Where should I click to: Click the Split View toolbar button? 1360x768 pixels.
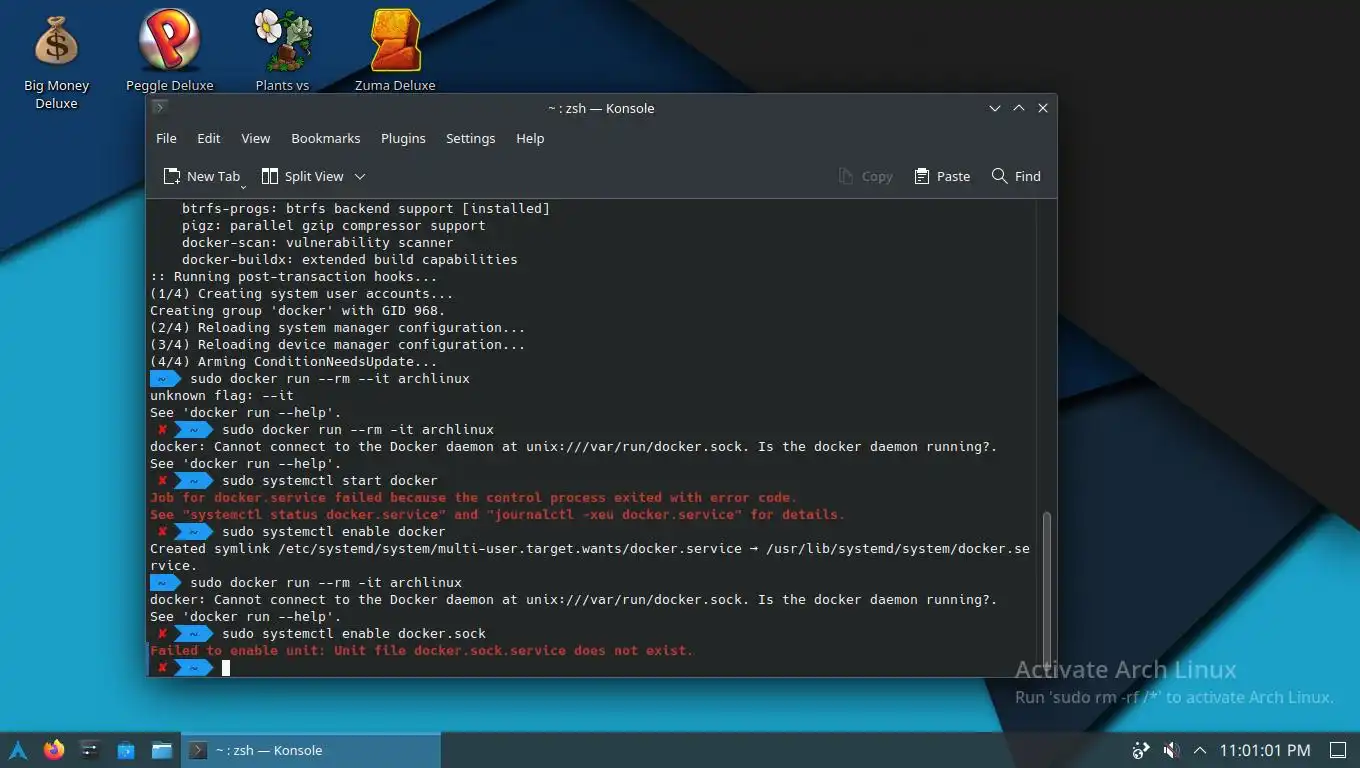coord(302,176)
